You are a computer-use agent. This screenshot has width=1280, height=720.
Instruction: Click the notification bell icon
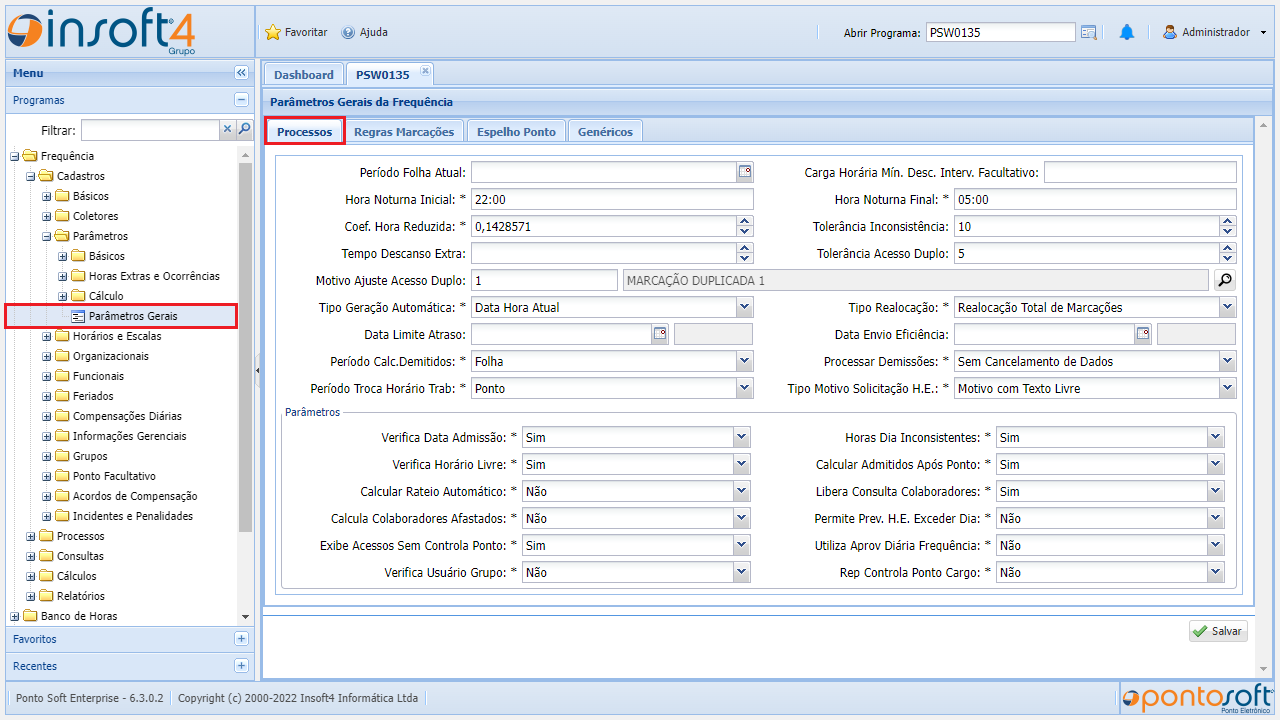pyautogui.click(x=1127, y=32)
